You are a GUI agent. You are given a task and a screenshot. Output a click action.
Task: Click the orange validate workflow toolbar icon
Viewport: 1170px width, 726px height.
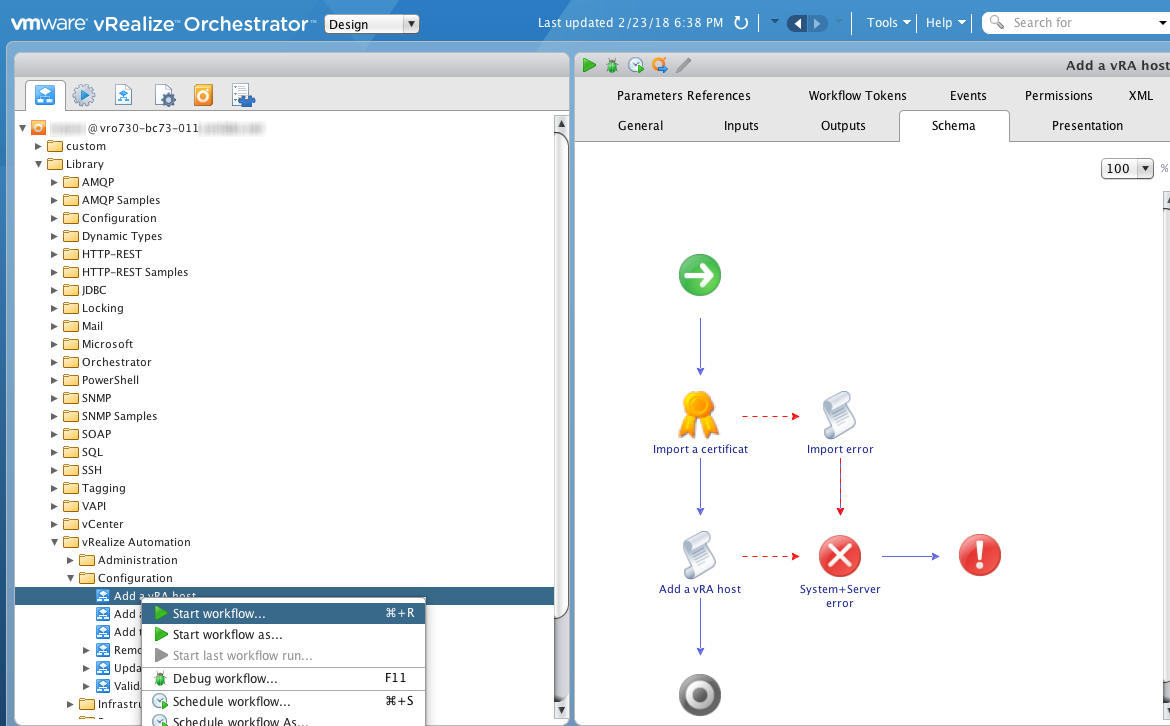pos(660,66)
